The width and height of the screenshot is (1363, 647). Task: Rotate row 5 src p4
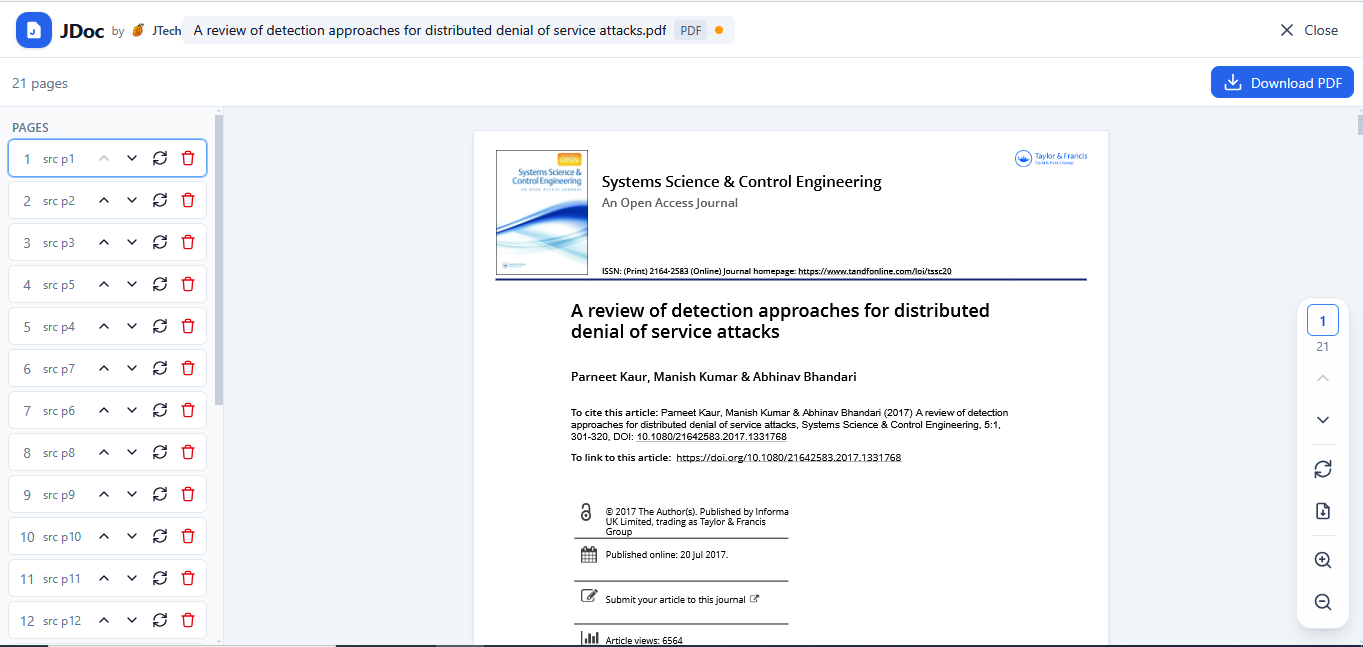click(x=160, y=326)
